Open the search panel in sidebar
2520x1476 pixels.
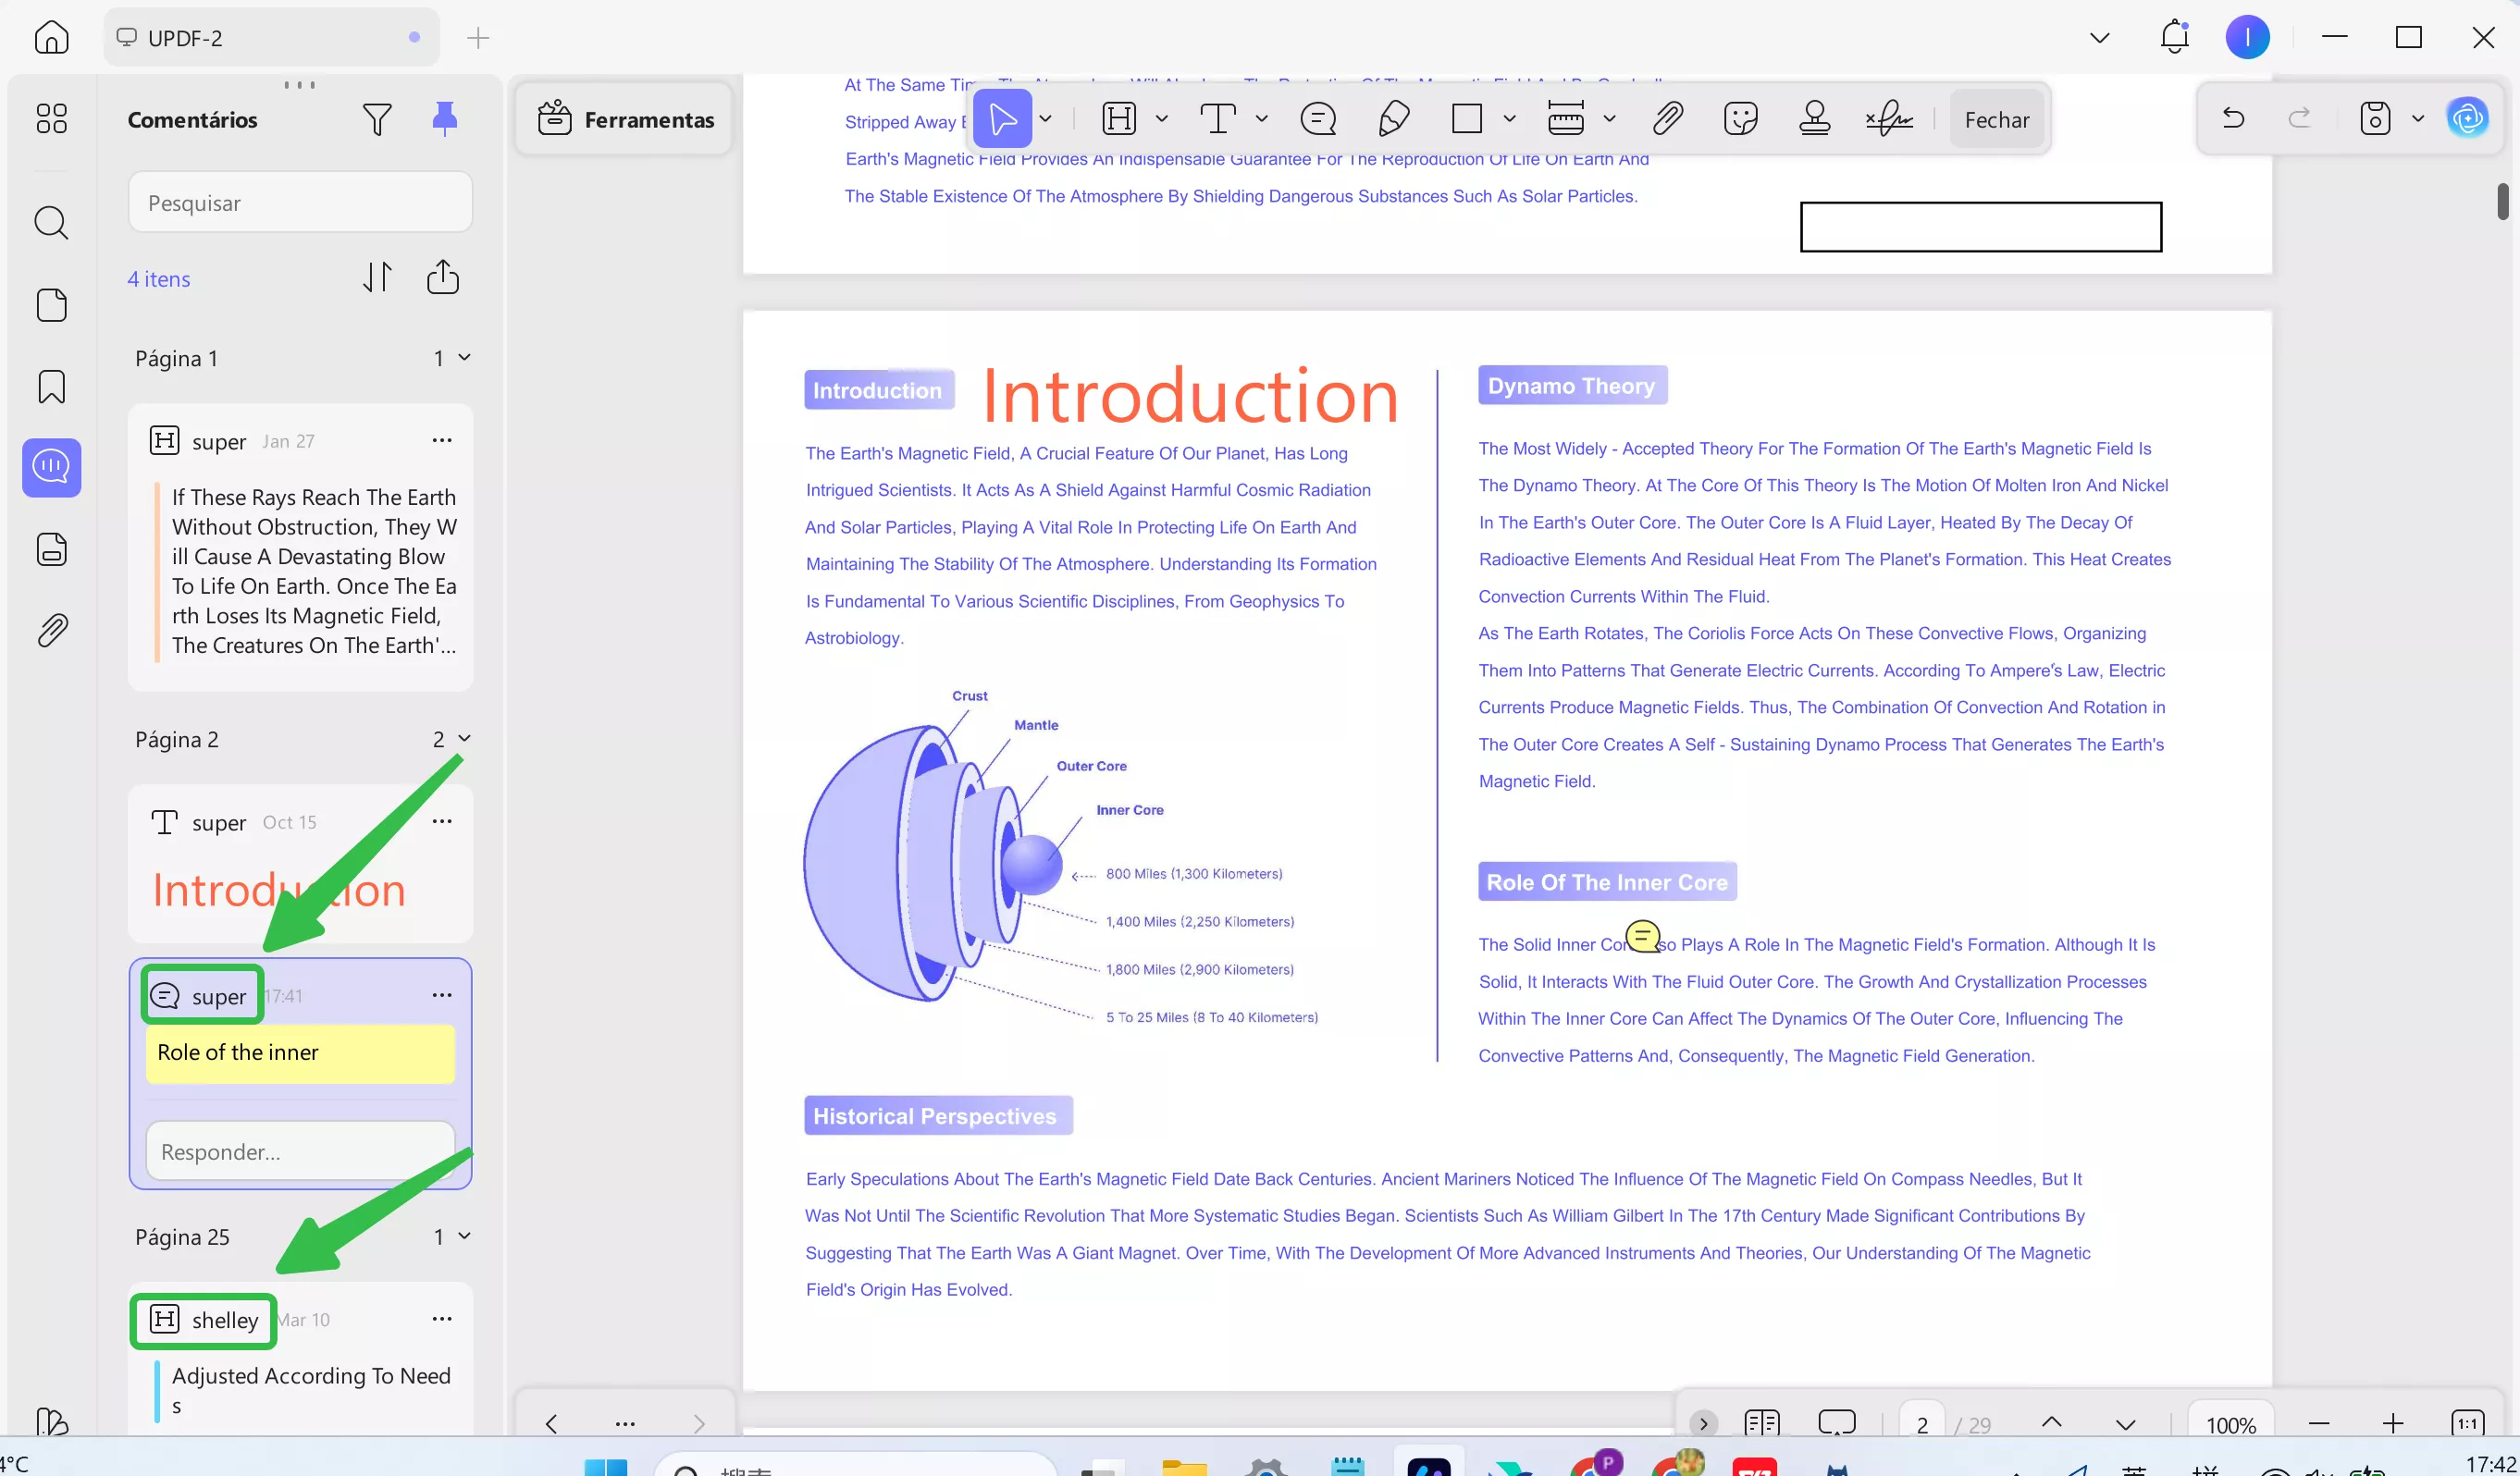(x=51, y=222)
